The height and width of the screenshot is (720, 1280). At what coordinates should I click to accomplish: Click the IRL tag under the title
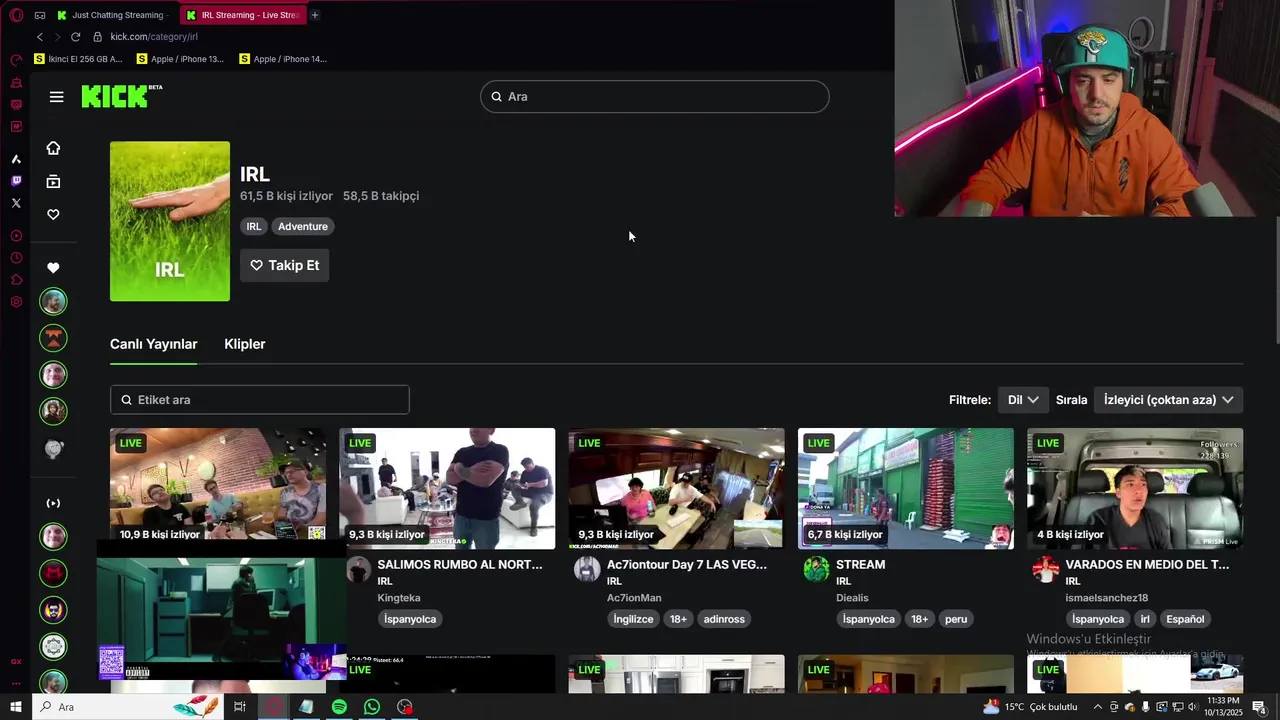click(254, 226)
